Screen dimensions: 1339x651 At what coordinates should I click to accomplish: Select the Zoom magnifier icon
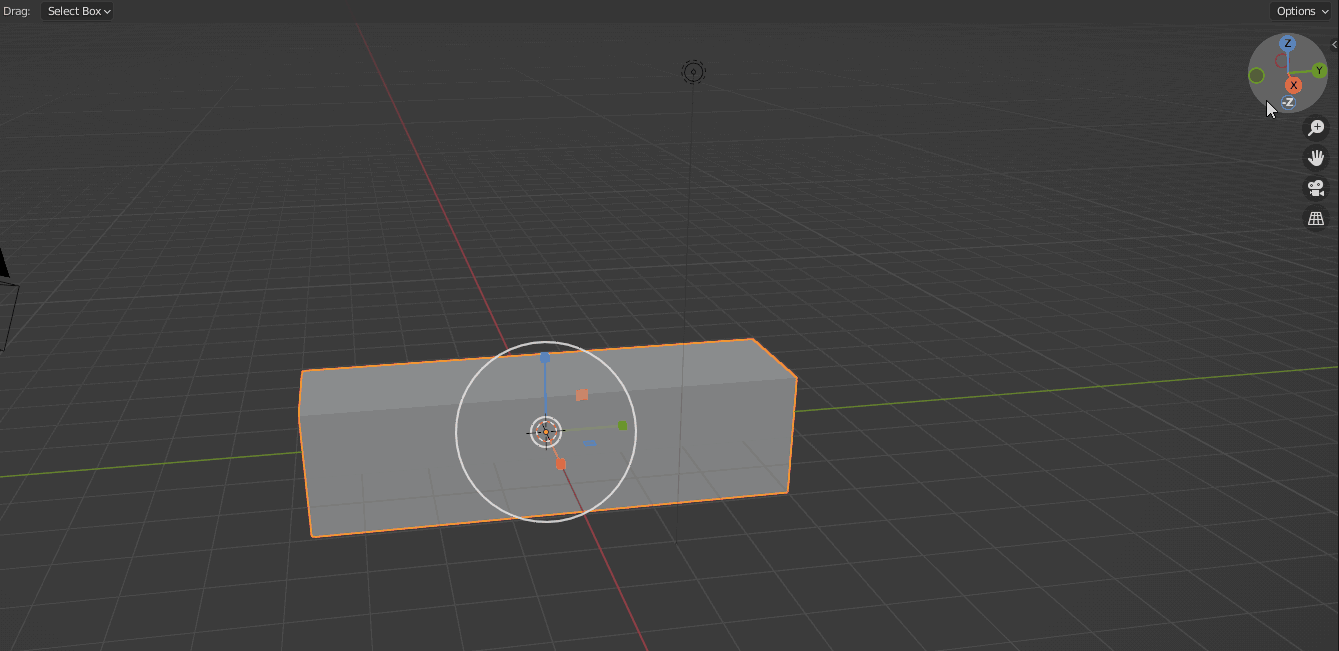(x=1316, y=127)
